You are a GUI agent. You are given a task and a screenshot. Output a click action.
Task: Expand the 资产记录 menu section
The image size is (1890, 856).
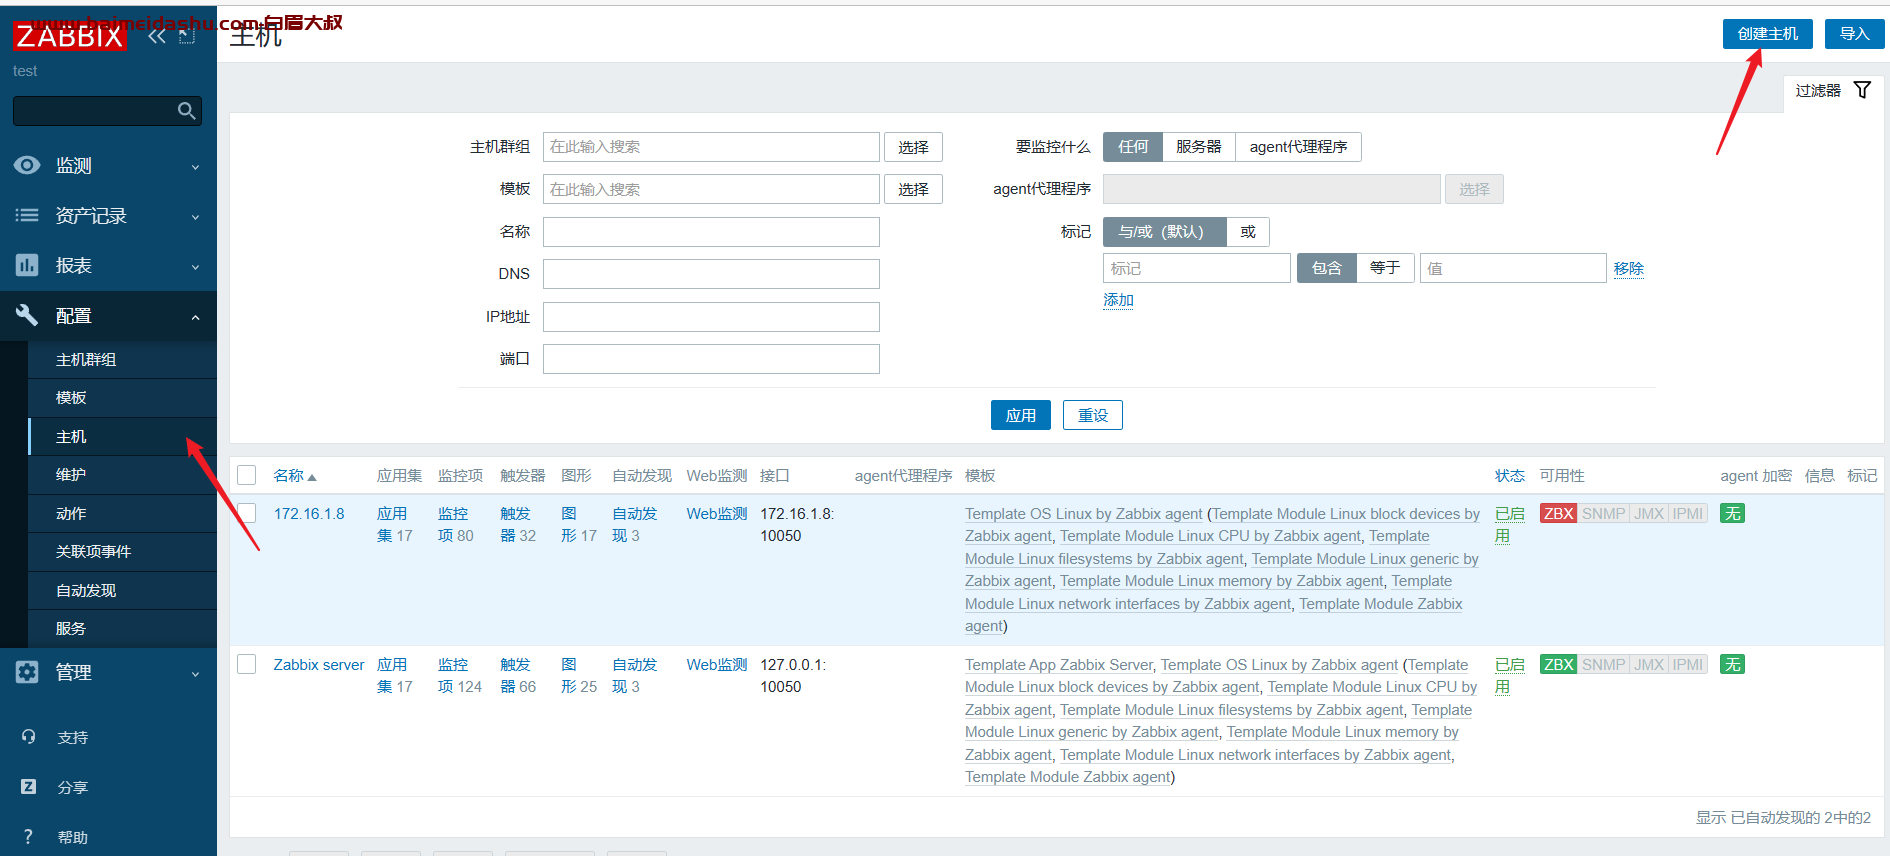click(108, 215)
